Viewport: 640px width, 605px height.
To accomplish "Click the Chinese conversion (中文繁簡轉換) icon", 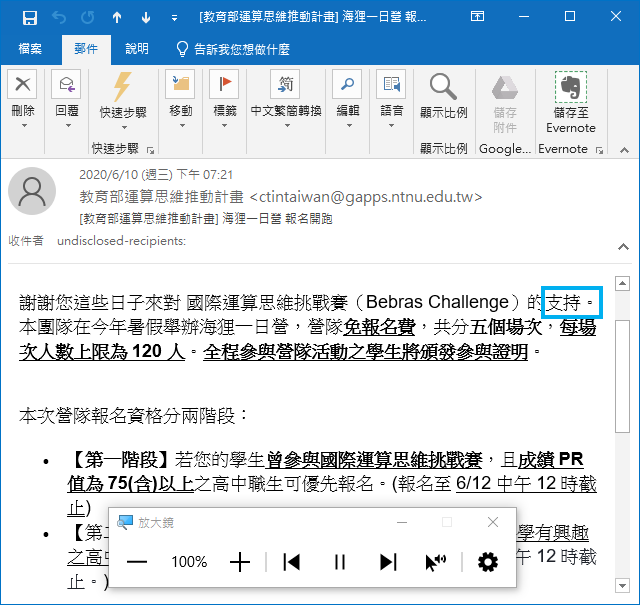I will [285, 85].
